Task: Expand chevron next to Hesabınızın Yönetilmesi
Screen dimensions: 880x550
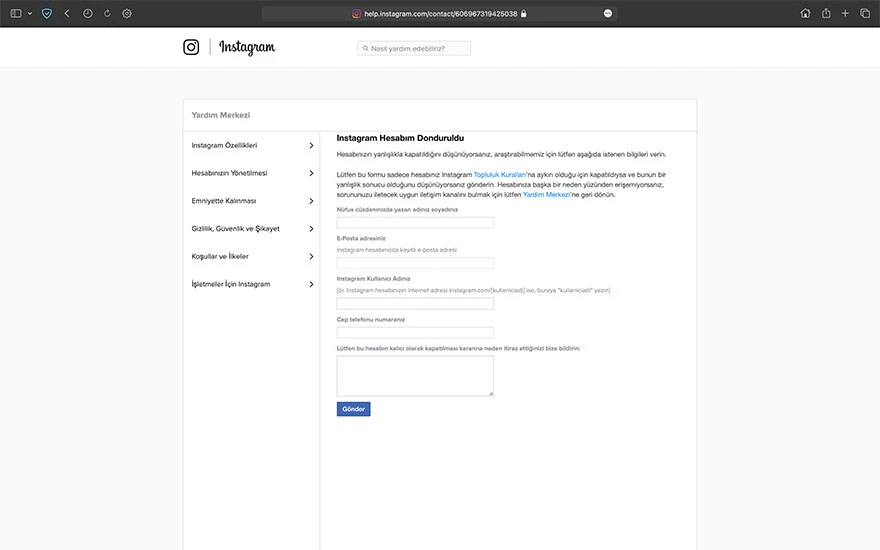Action: tap(311, 173)
